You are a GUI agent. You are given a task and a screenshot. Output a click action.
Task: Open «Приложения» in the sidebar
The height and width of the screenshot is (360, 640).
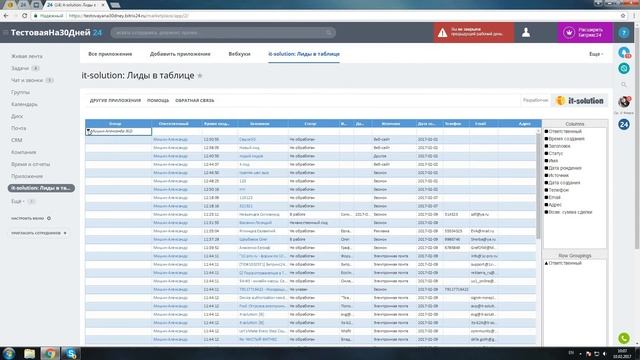pos(27,176)
